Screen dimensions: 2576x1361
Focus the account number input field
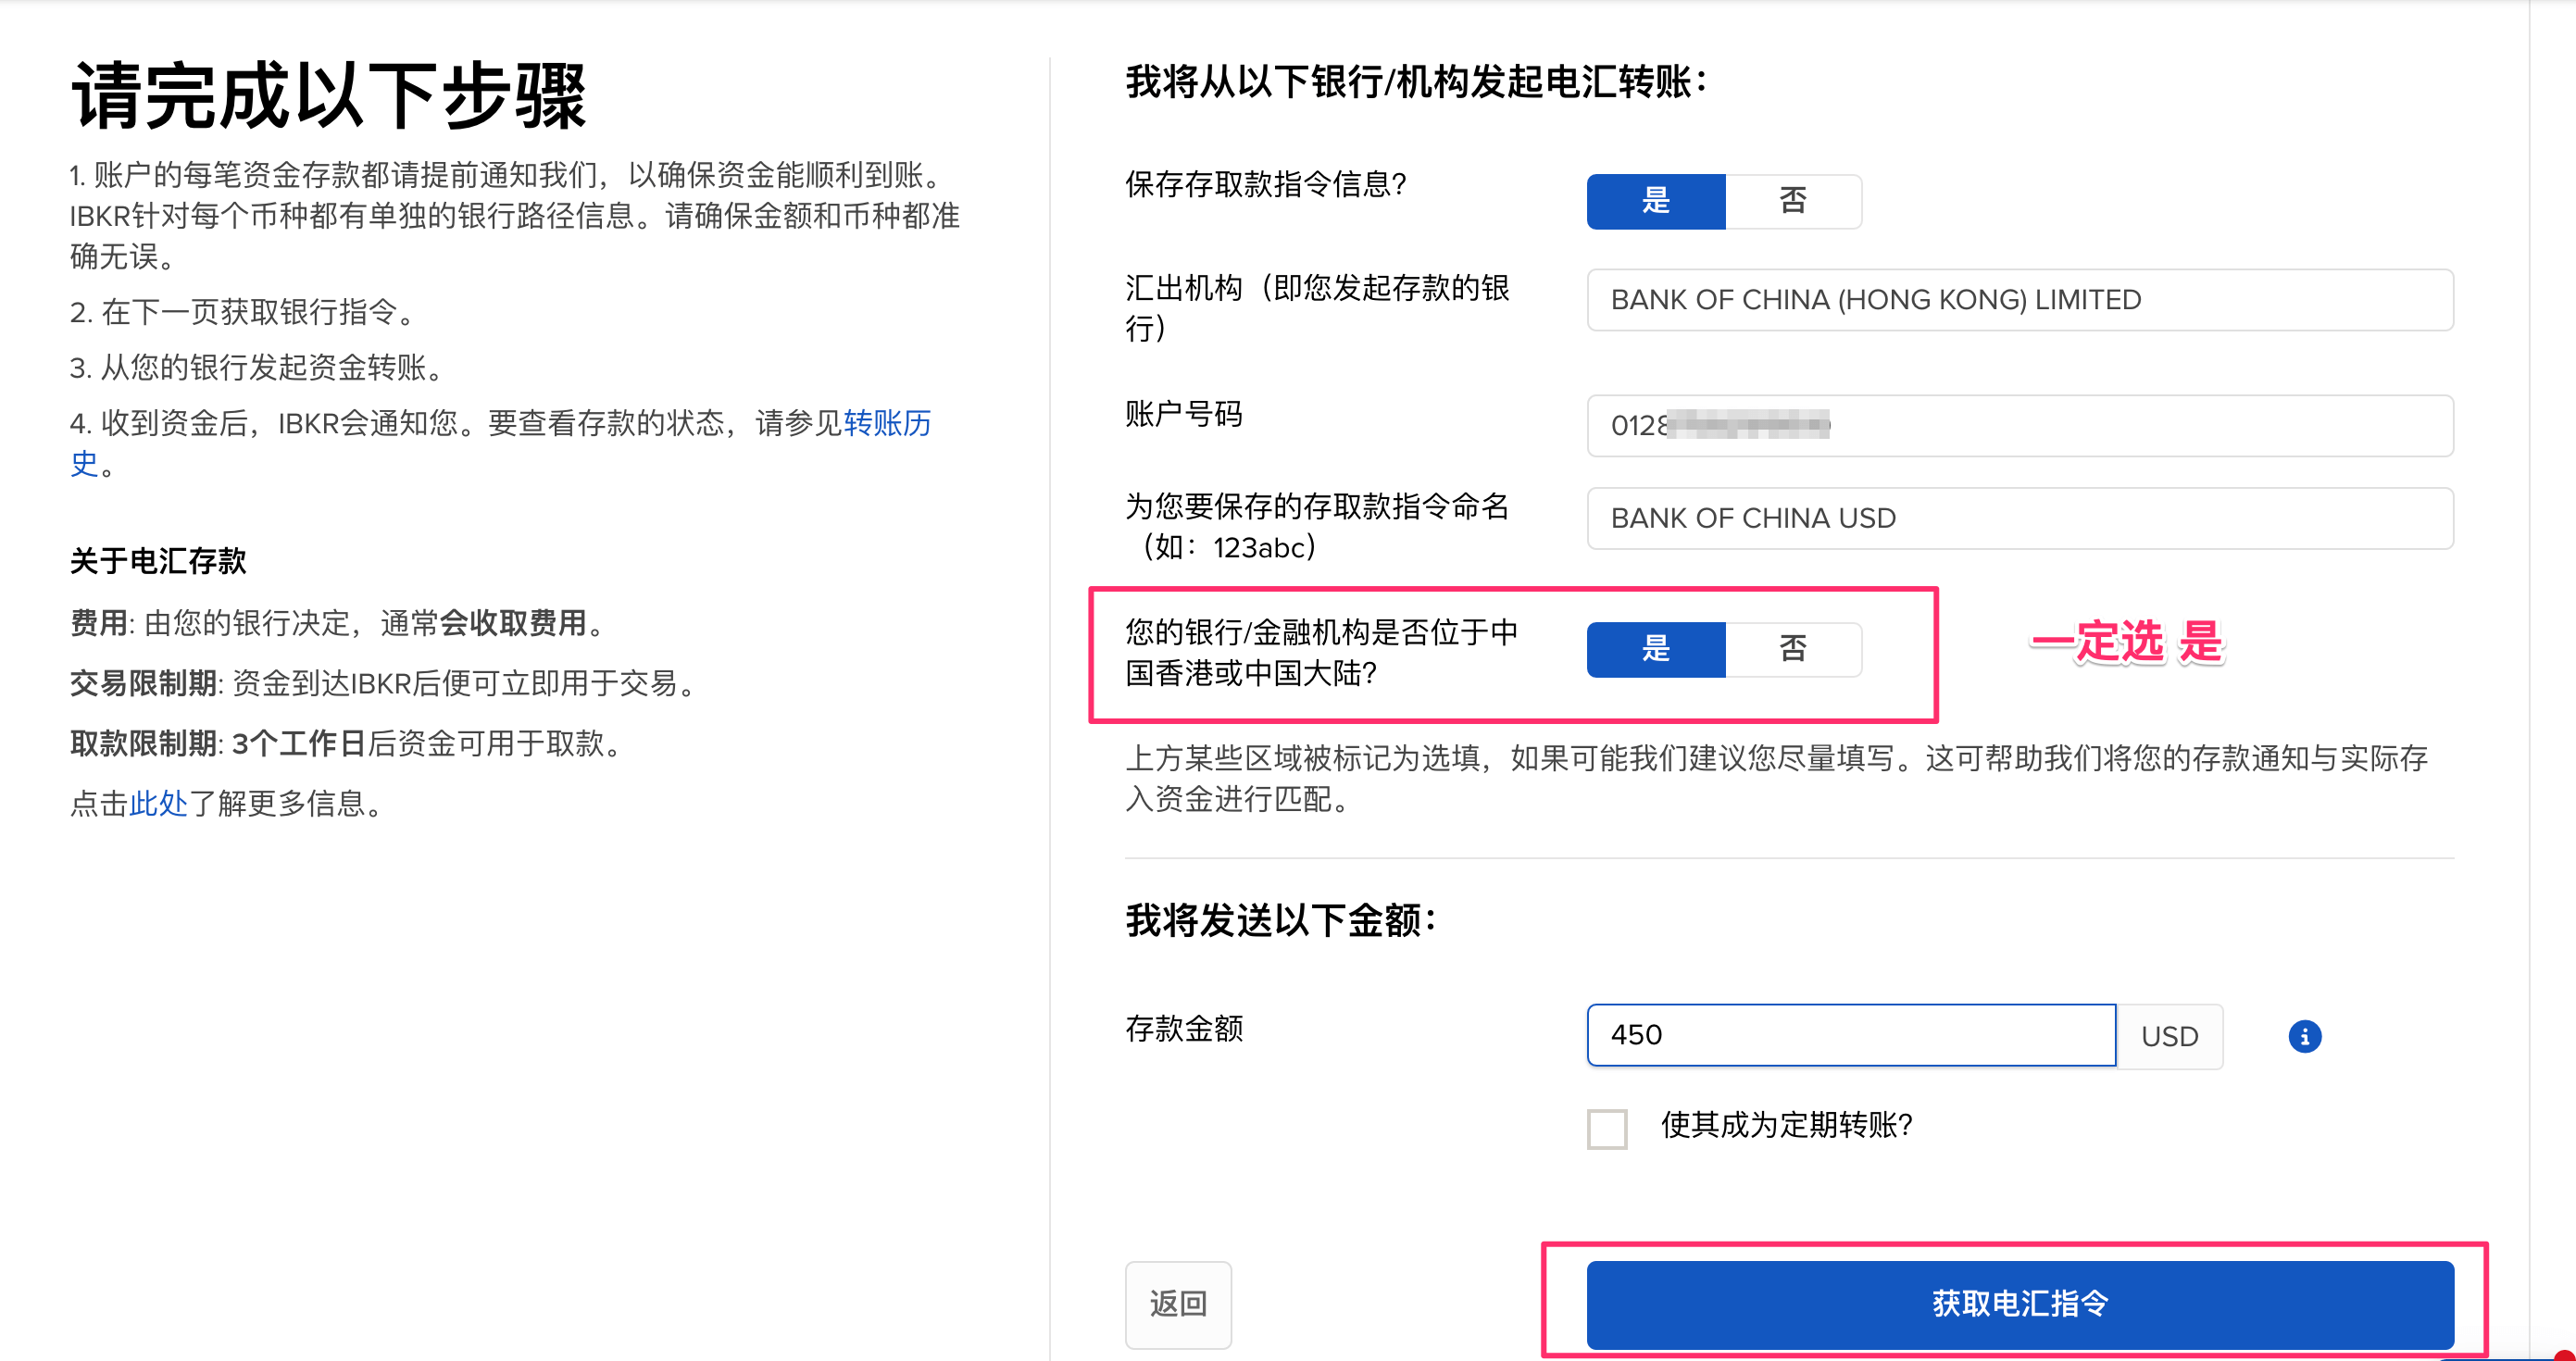(2019, 426)
